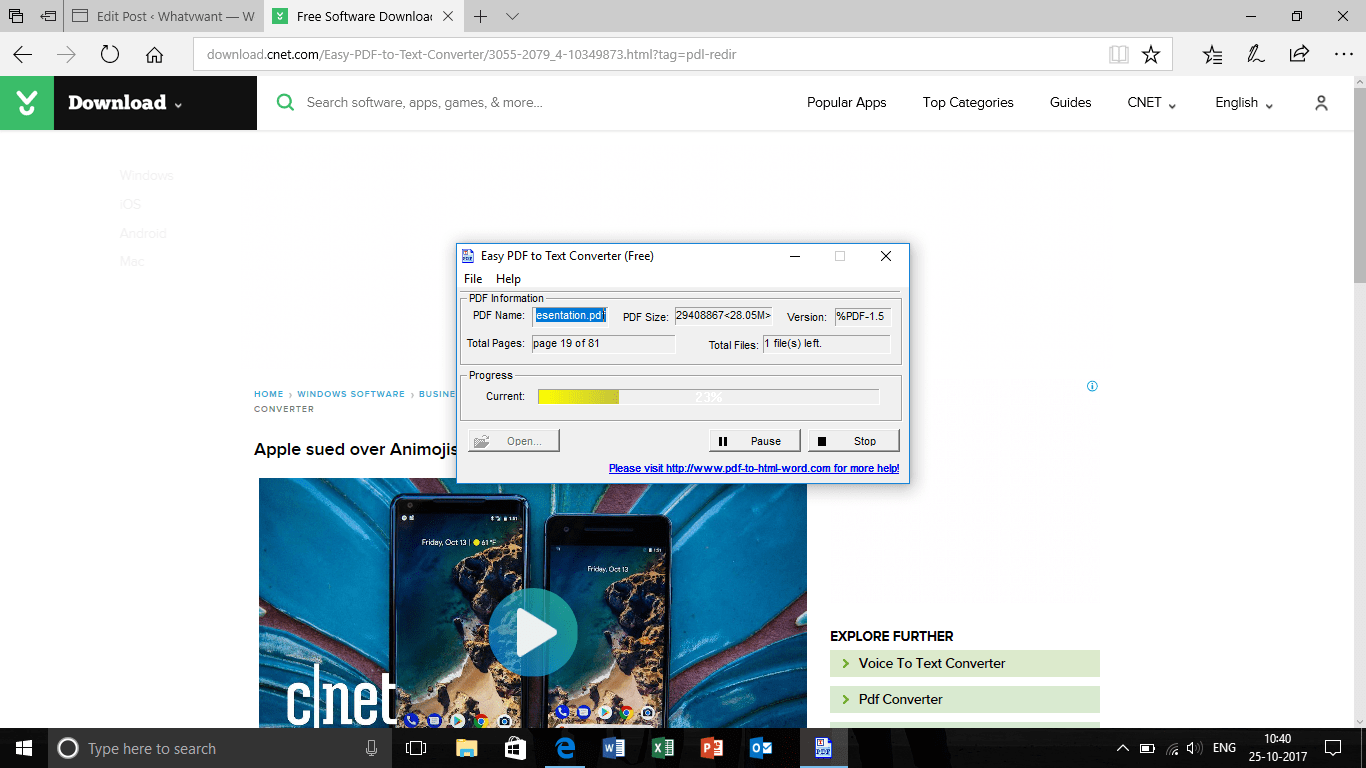Click the search magnifier on CNET
This screenshot has height=768, width=1366.
(285, 103)
